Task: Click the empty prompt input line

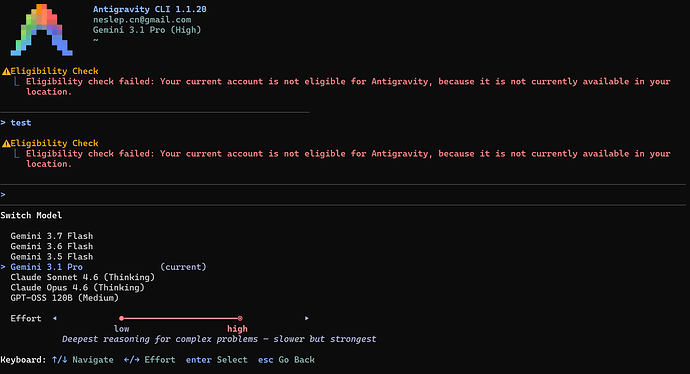Action: [x=343, y=194]
